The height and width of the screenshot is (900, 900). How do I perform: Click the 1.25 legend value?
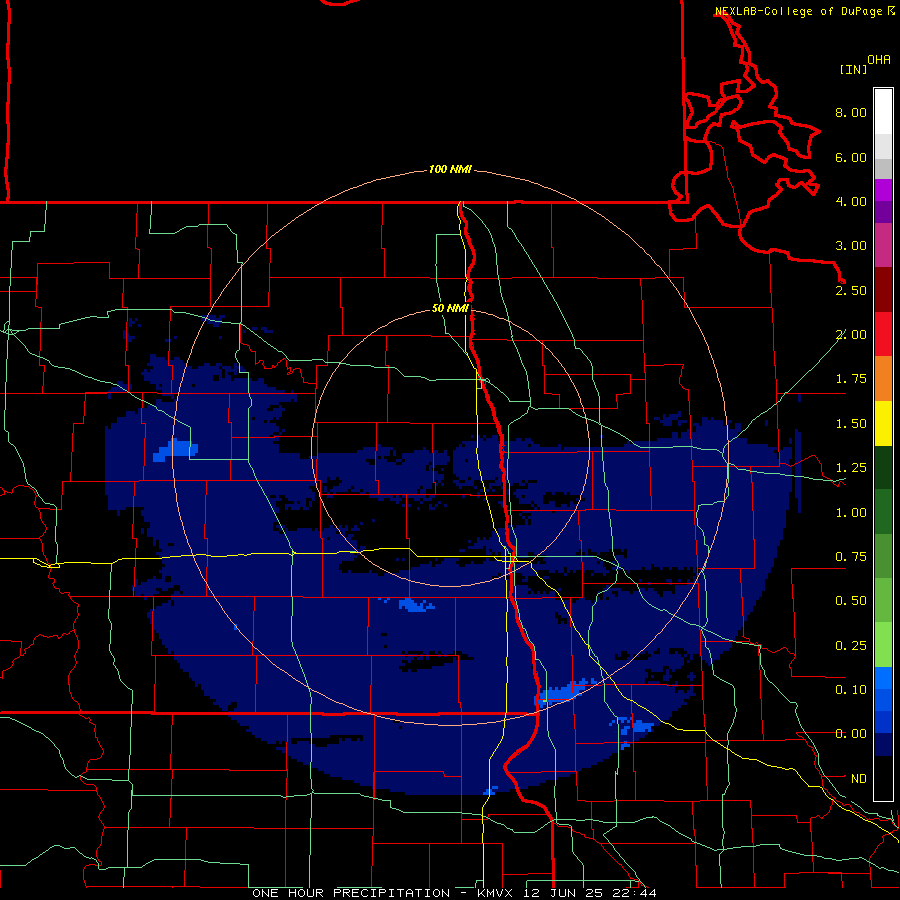click(851, 468)
